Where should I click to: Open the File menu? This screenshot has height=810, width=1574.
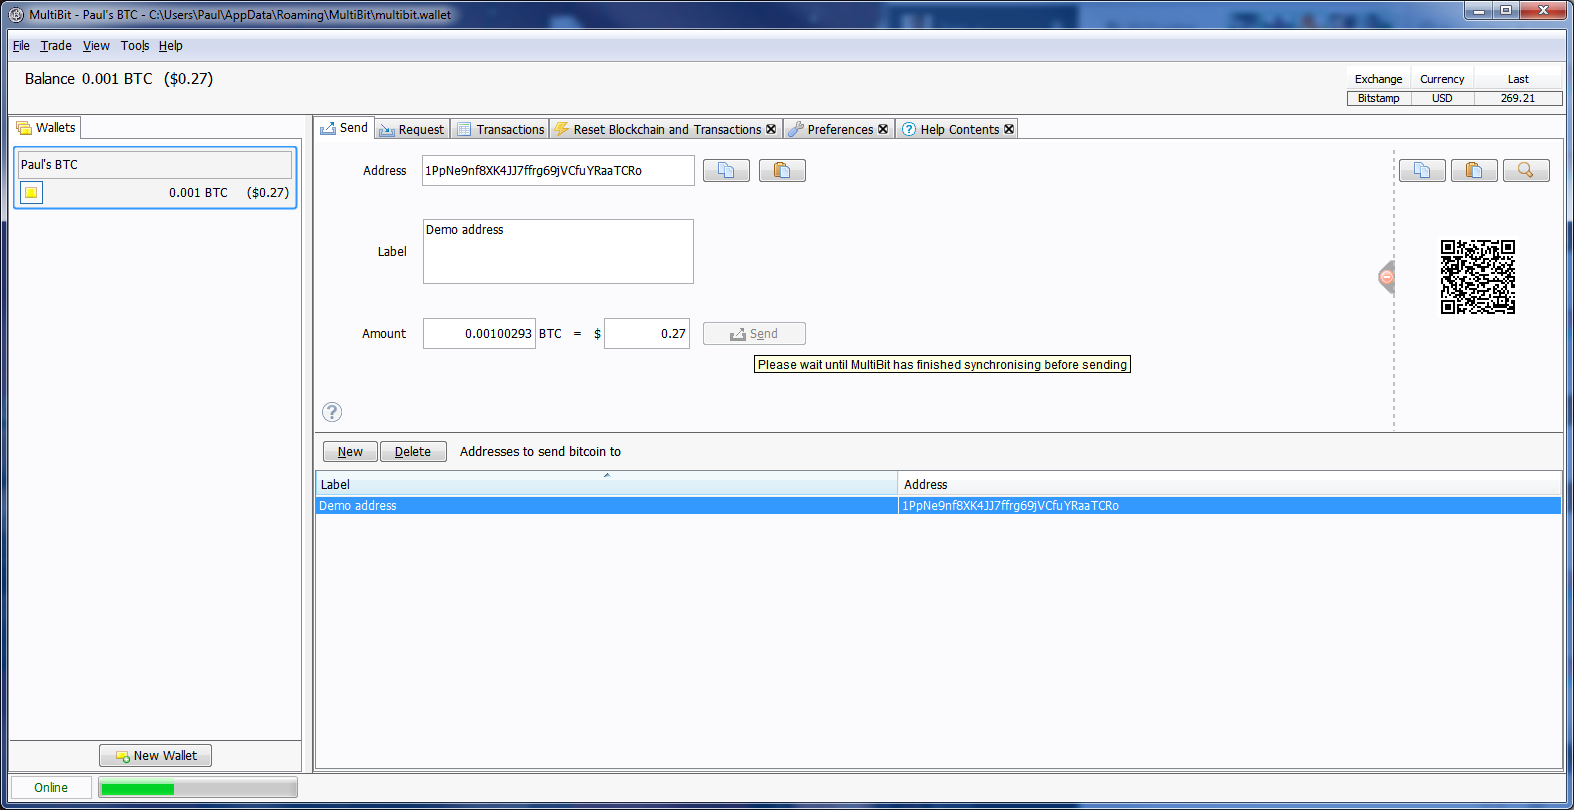(x=21, y=46)
